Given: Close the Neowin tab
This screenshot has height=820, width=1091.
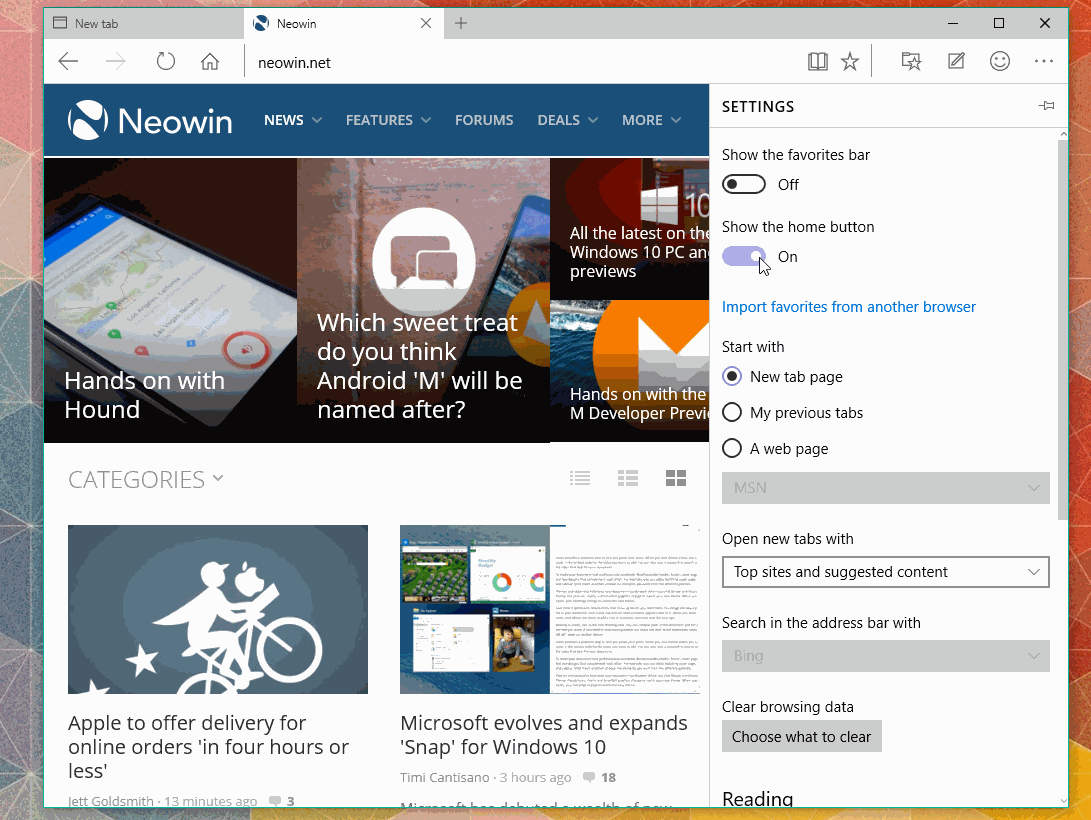Looking at the screenshot, I should (426, 24).
